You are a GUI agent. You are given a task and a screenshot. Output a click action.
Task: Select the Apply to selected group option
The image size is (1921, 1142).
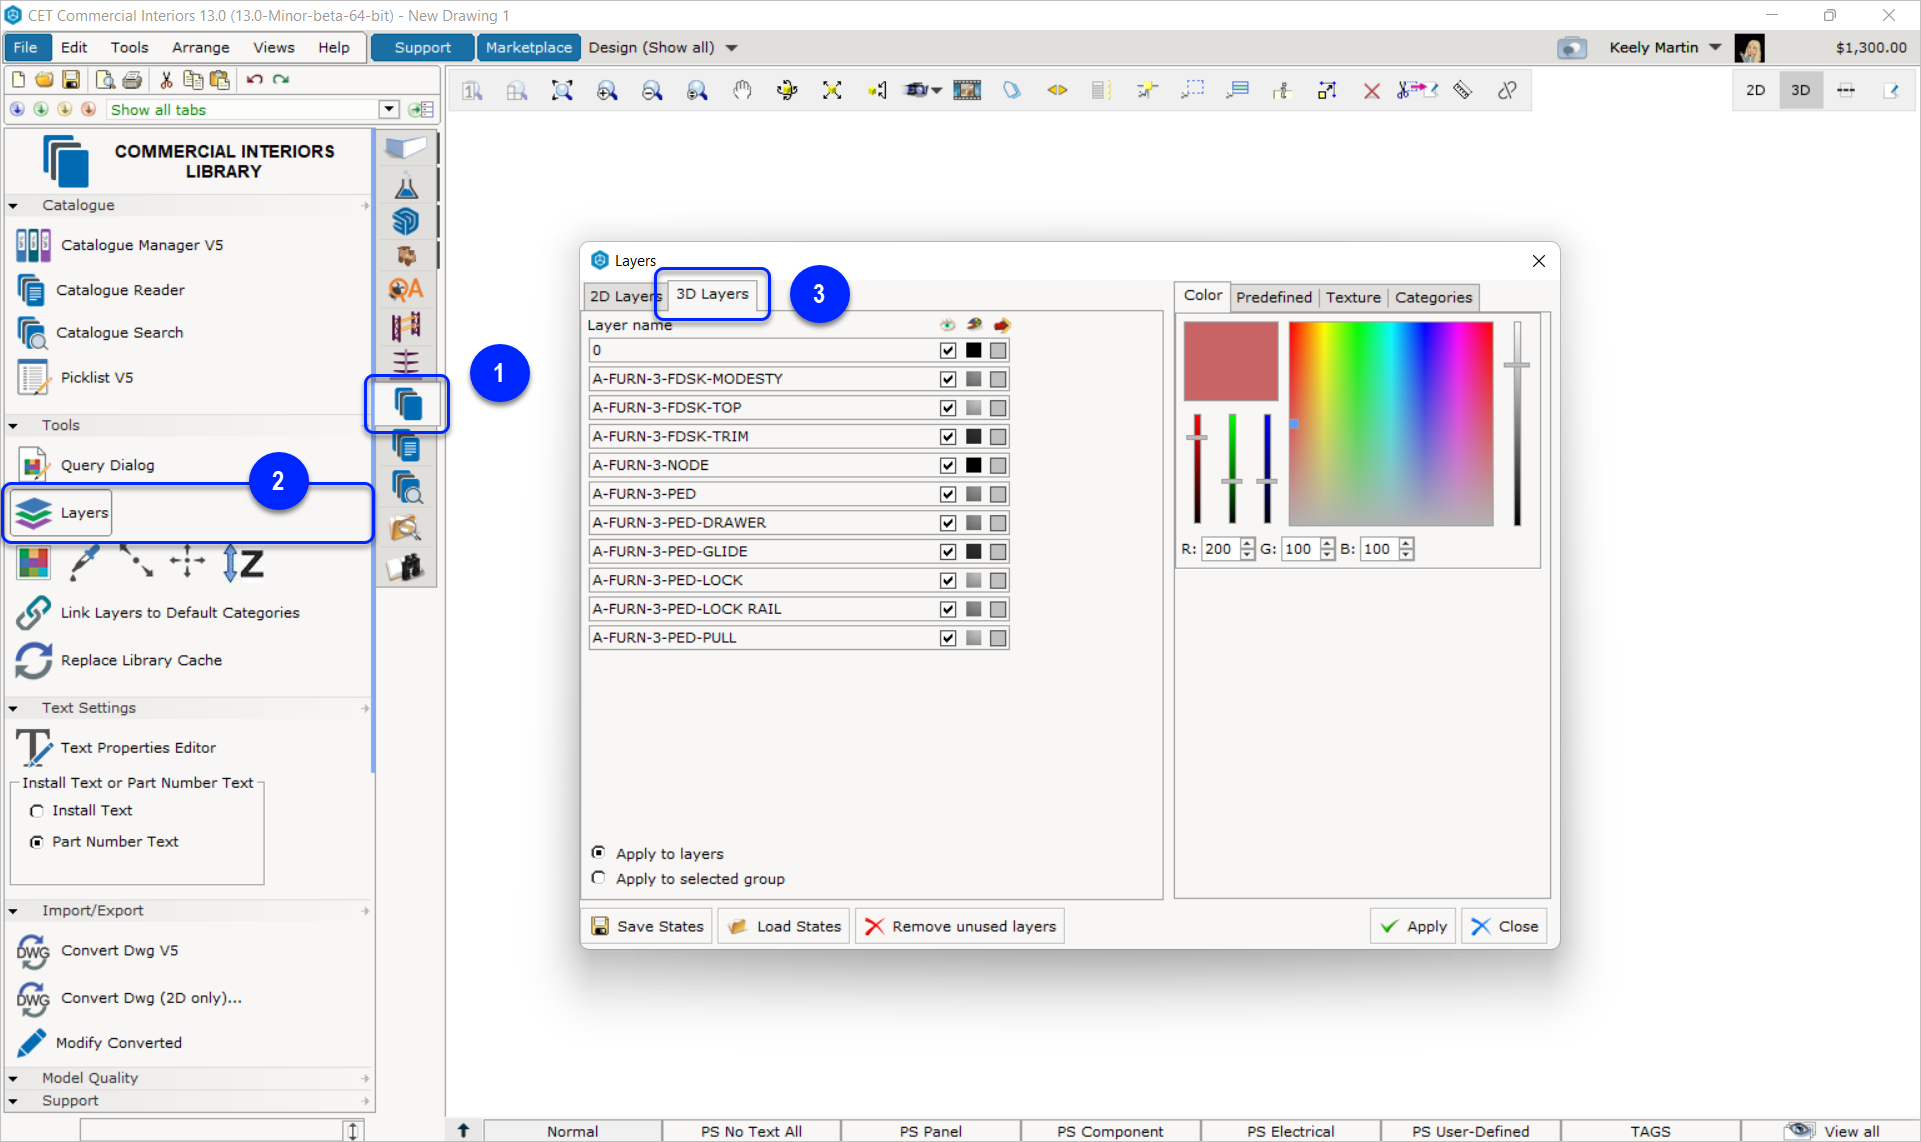[599, 878]
